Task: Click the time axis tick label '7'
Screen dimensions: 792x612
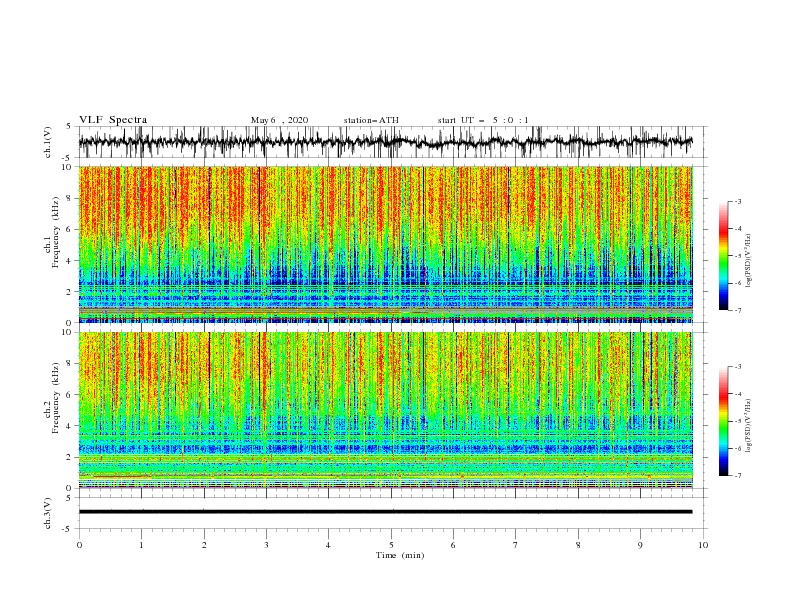Action: (516, 545)
